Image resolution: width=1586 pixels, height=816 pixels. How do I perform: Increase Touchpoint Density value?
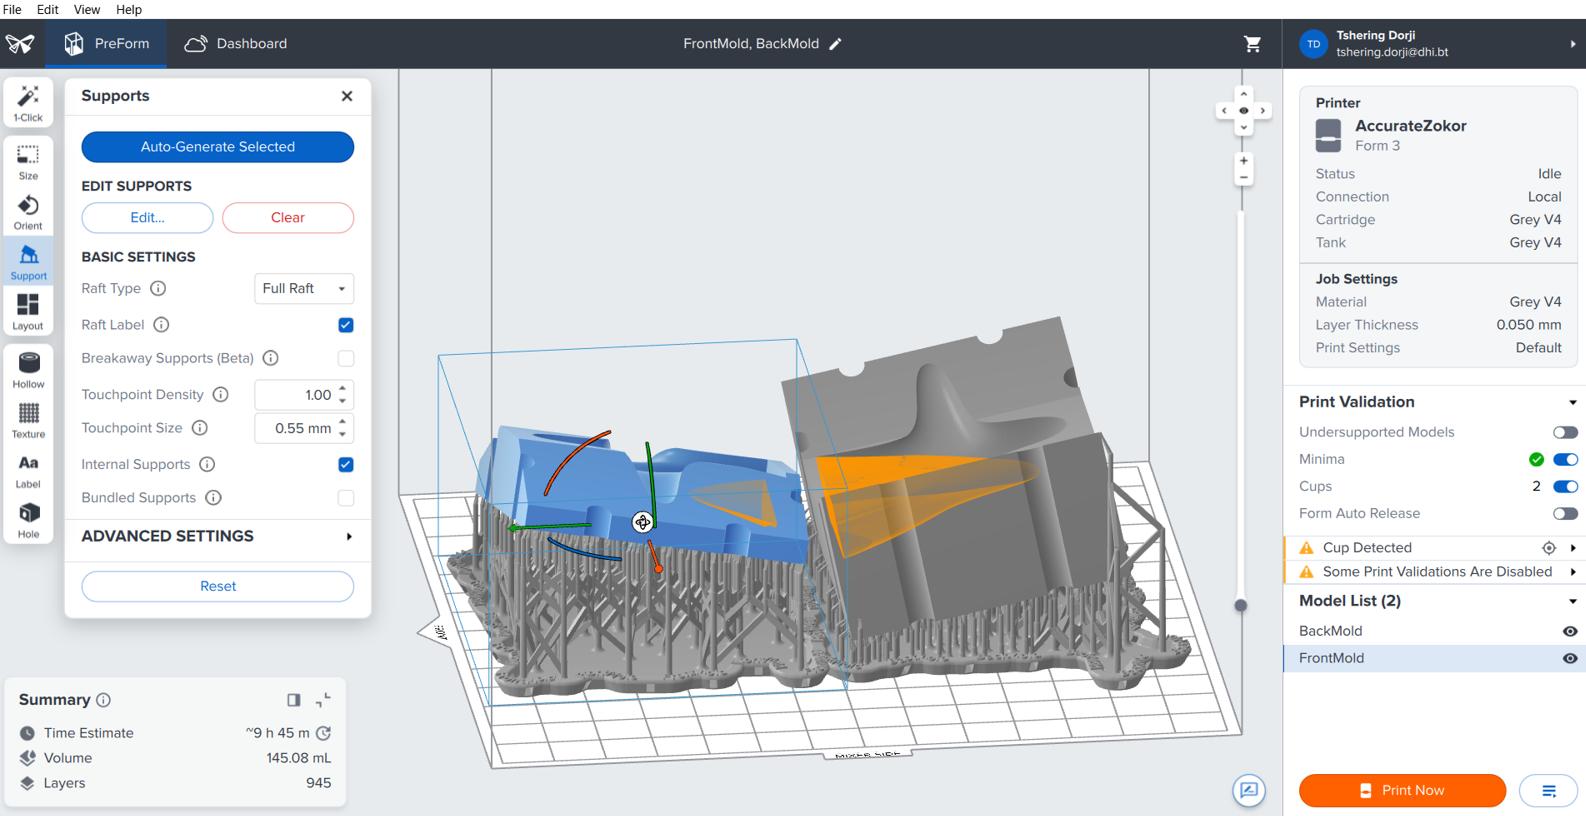[x=343, y=388]
